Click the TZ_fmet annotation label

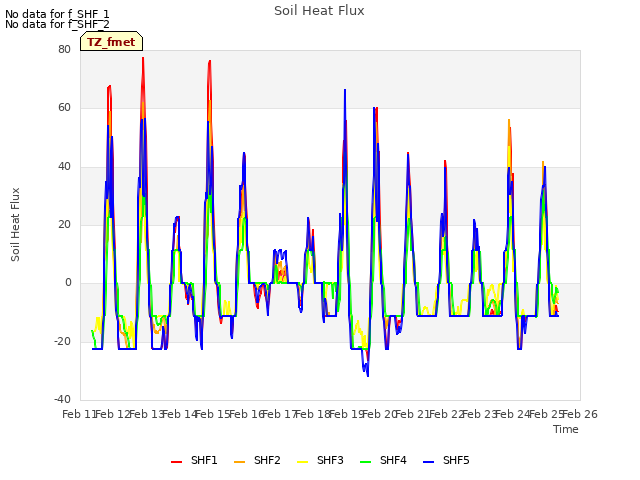tap(111, 42)
